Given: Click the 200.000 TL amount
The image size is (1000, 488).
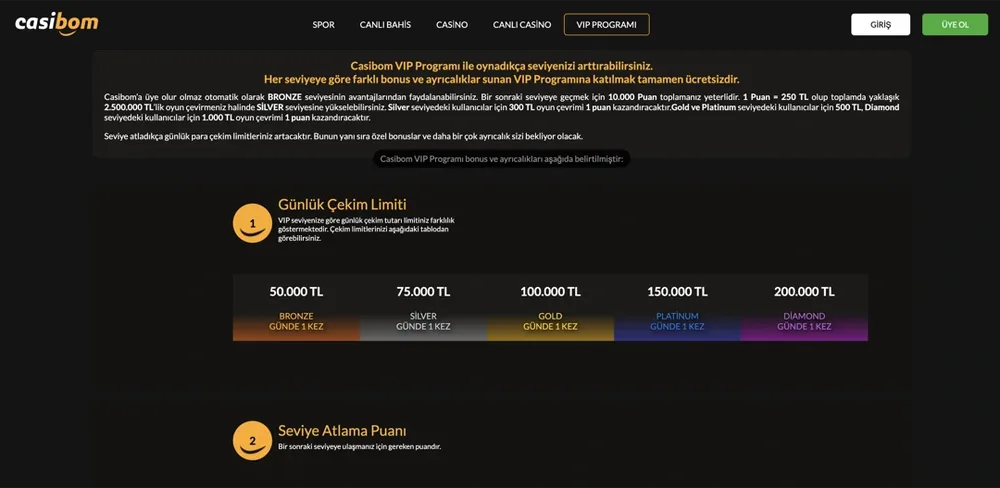Looking at the screenshot, I should click(804, 292).
